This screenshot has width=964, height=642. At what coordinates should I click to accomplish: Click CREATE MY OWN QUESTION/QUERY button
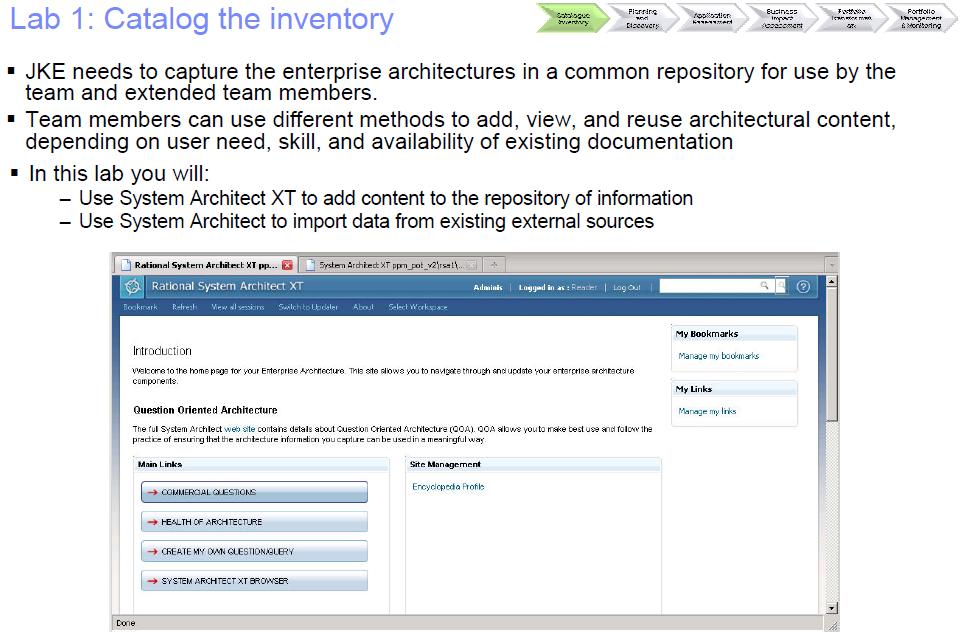[255, 551]
